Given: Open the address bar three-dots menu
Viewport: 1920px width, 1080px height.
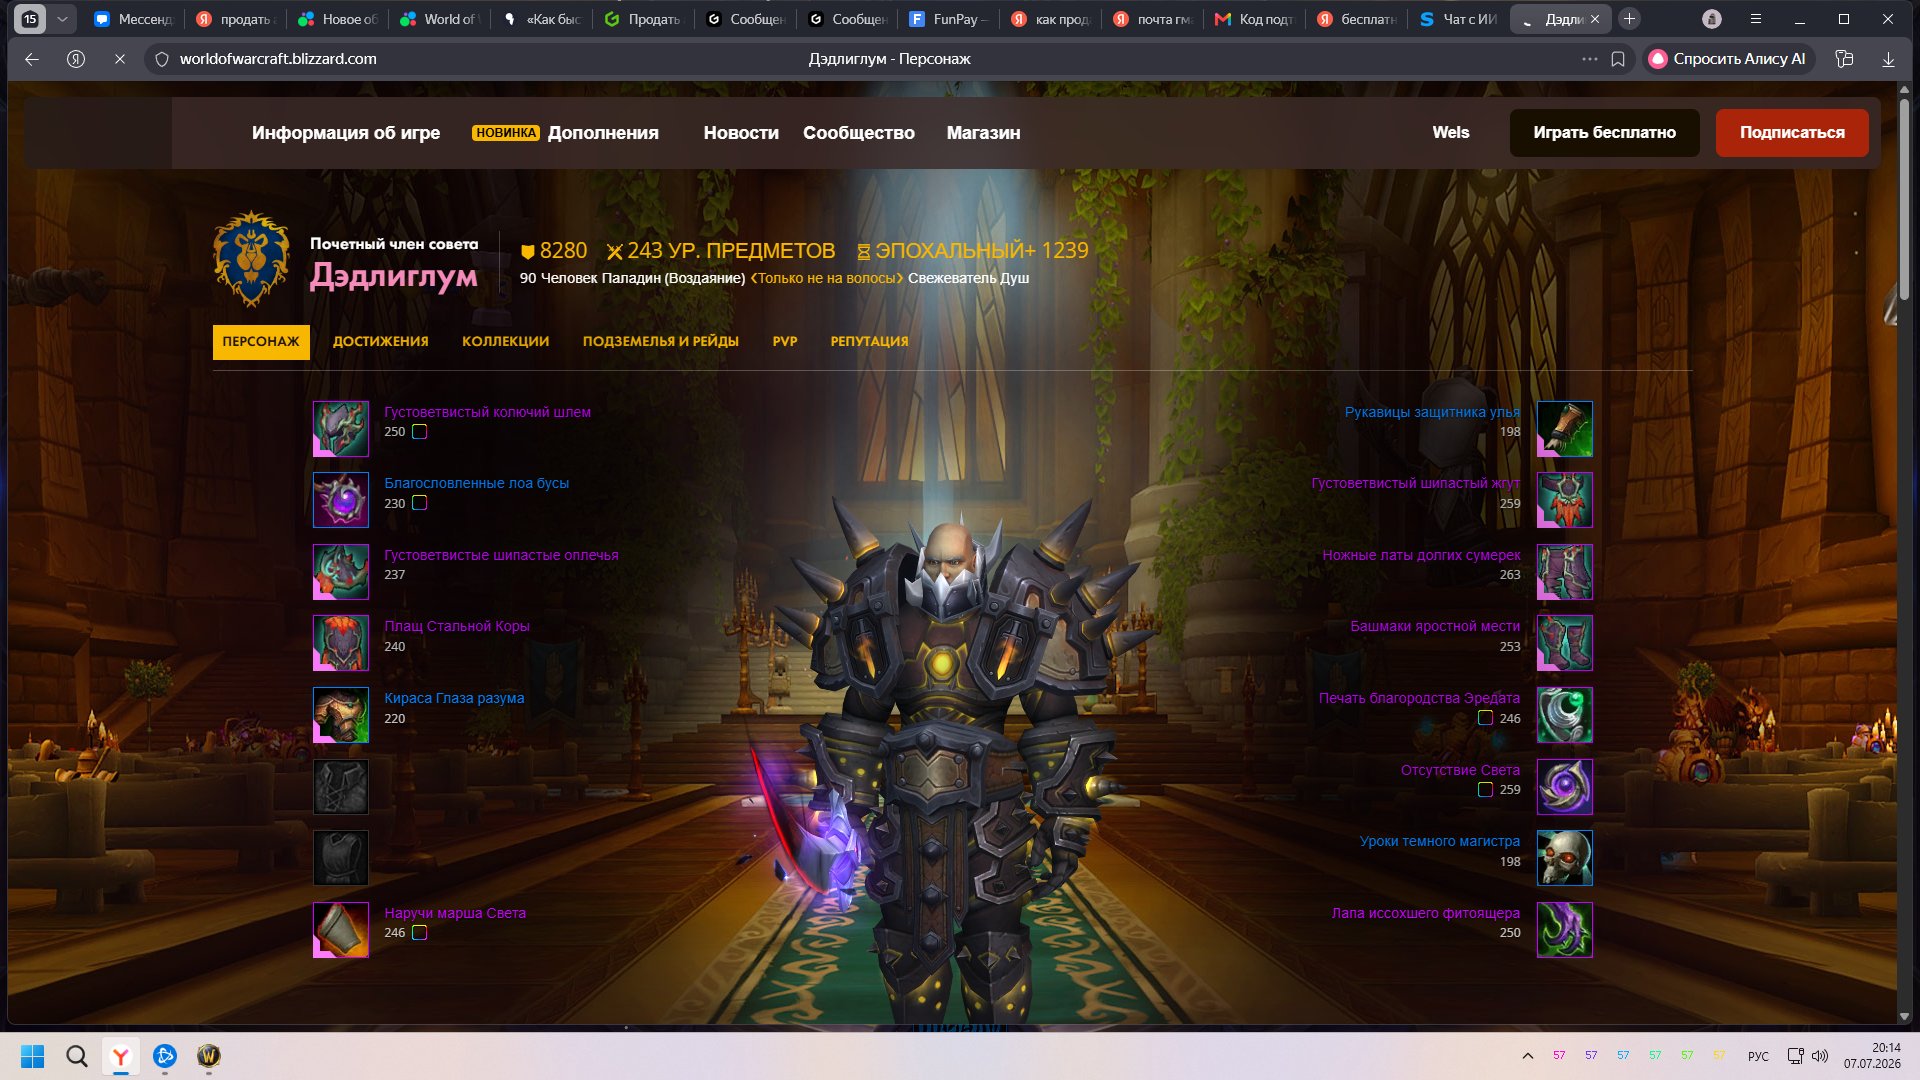Looking at the screenshot, I should pyautogui.click(x=1589, y=59).
